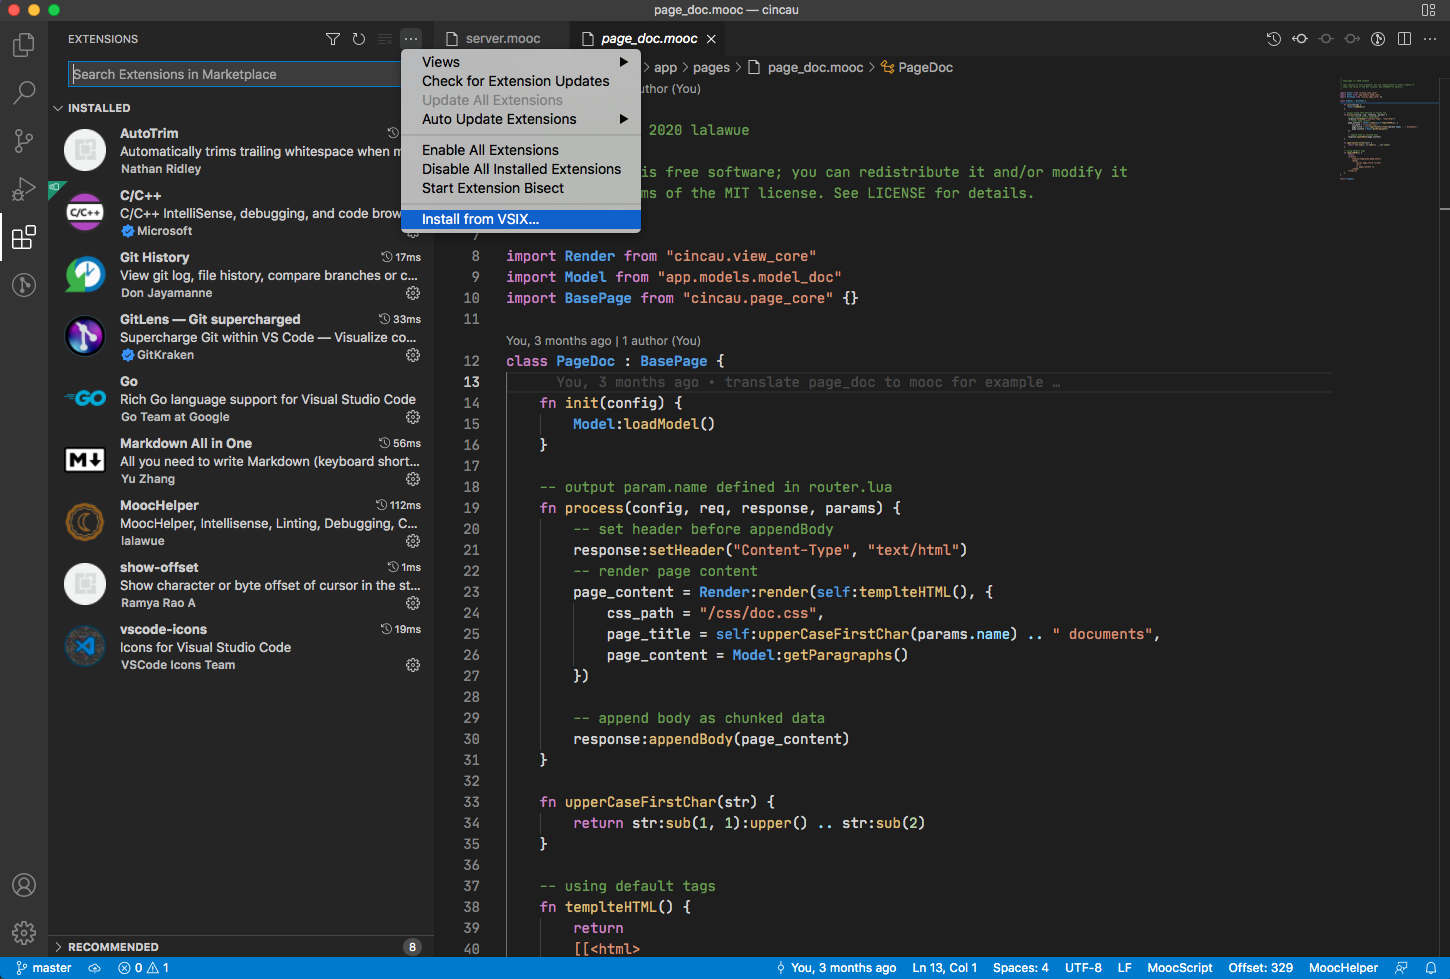
Task: Click the blame annotation in status bar
Action: (836, 968)
